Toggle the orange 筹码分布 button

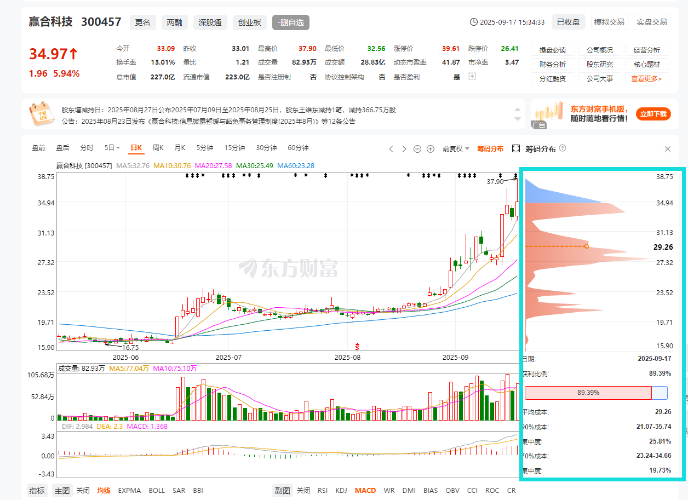[x=491, y=149]
